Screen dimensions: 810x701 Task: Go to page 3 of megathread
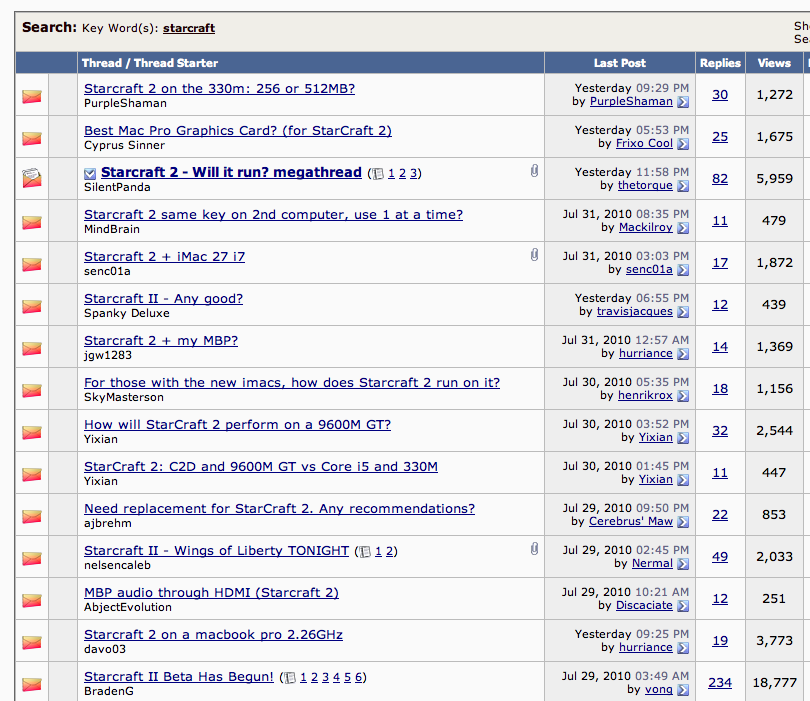(x=413, y=174)
